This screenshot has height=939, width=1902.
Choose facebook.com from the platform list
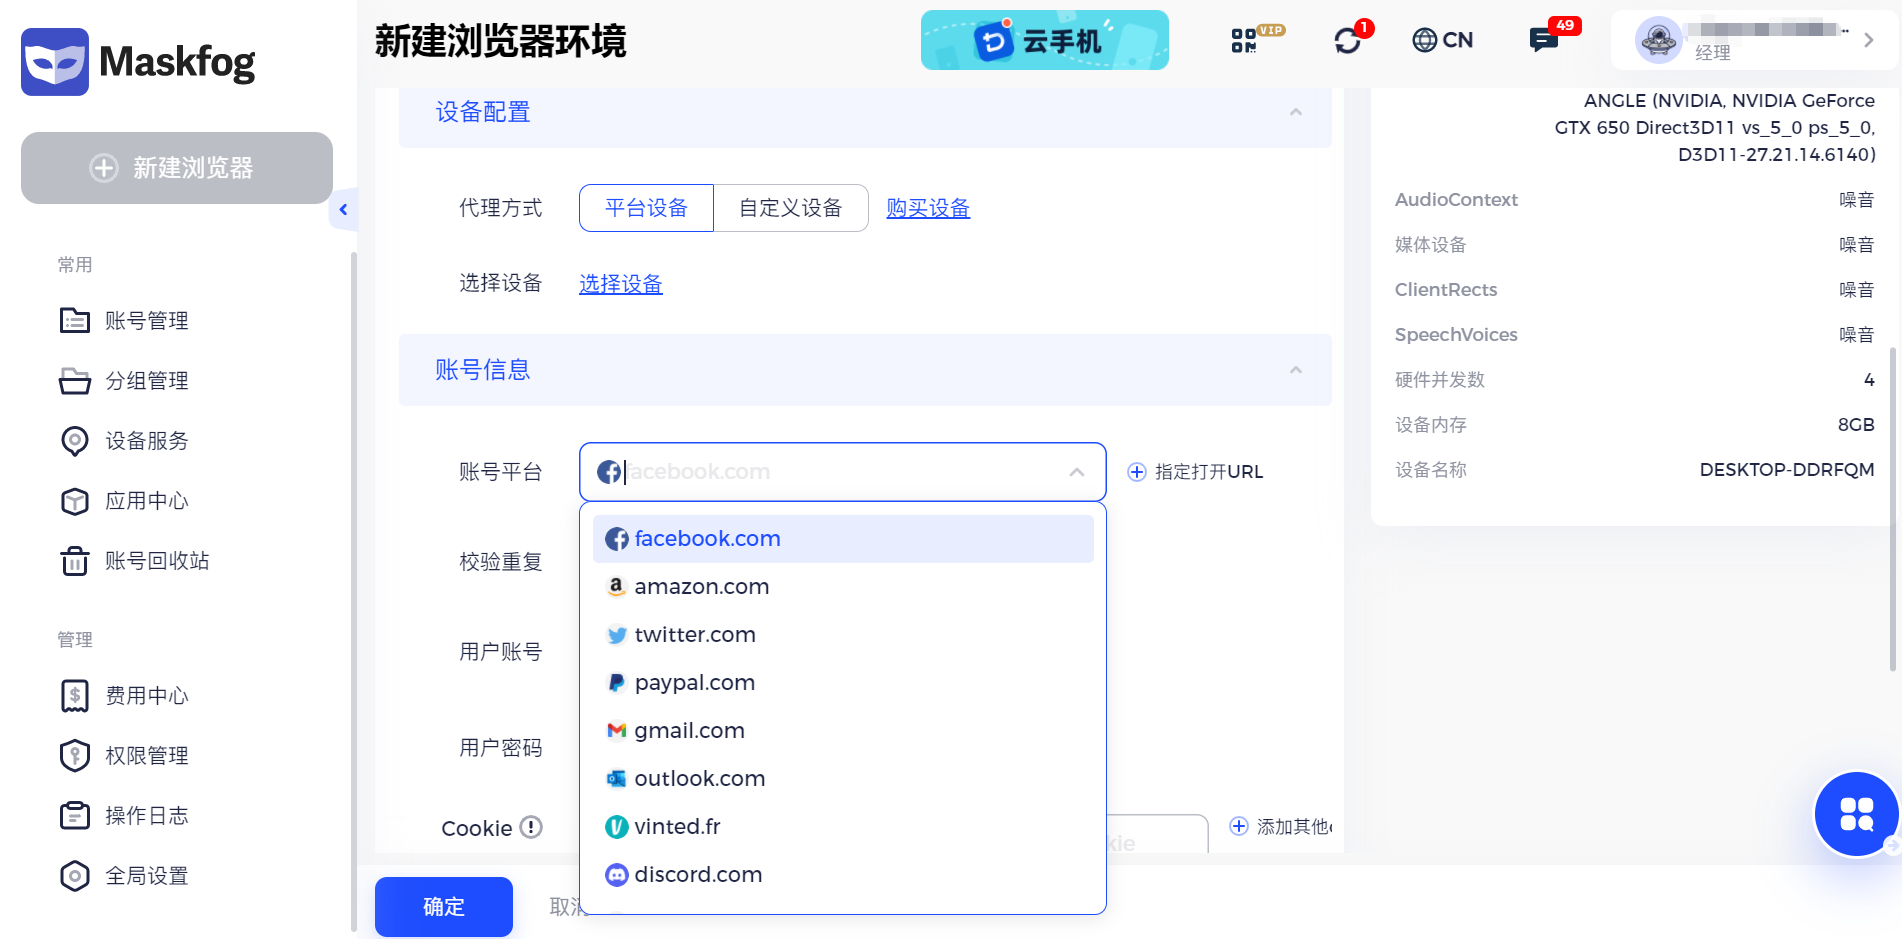pos(843,539)
